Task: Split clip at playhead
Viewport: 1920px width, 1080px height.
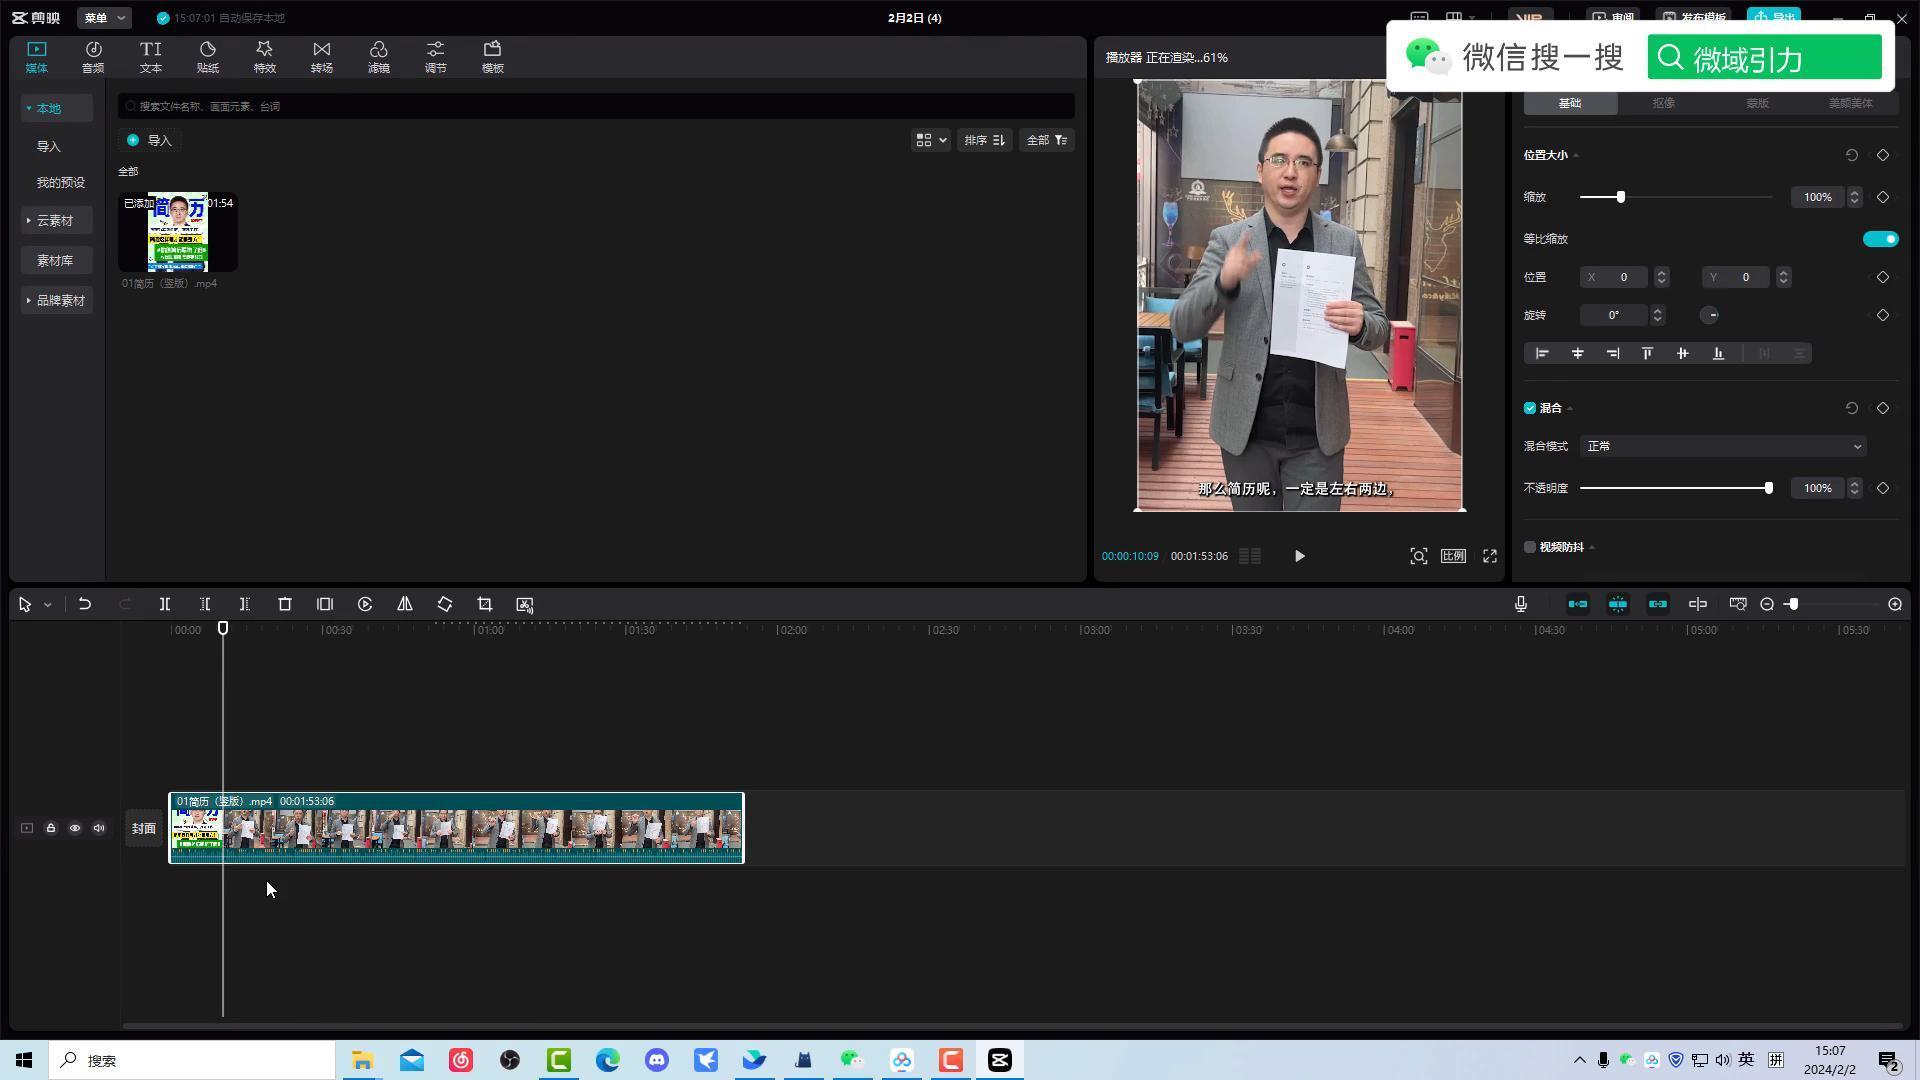Action: pyautogui.click(x=165, y=604)
